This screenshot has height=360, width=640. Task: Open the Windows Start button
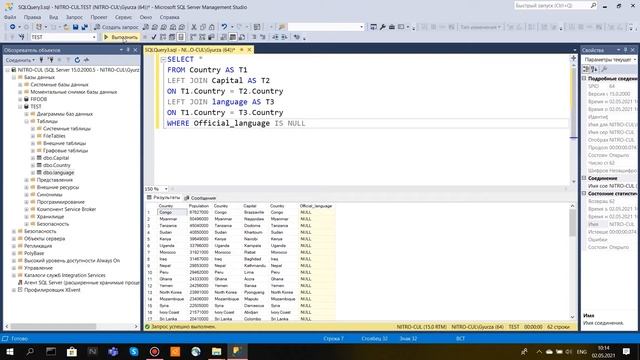point(10,351)
